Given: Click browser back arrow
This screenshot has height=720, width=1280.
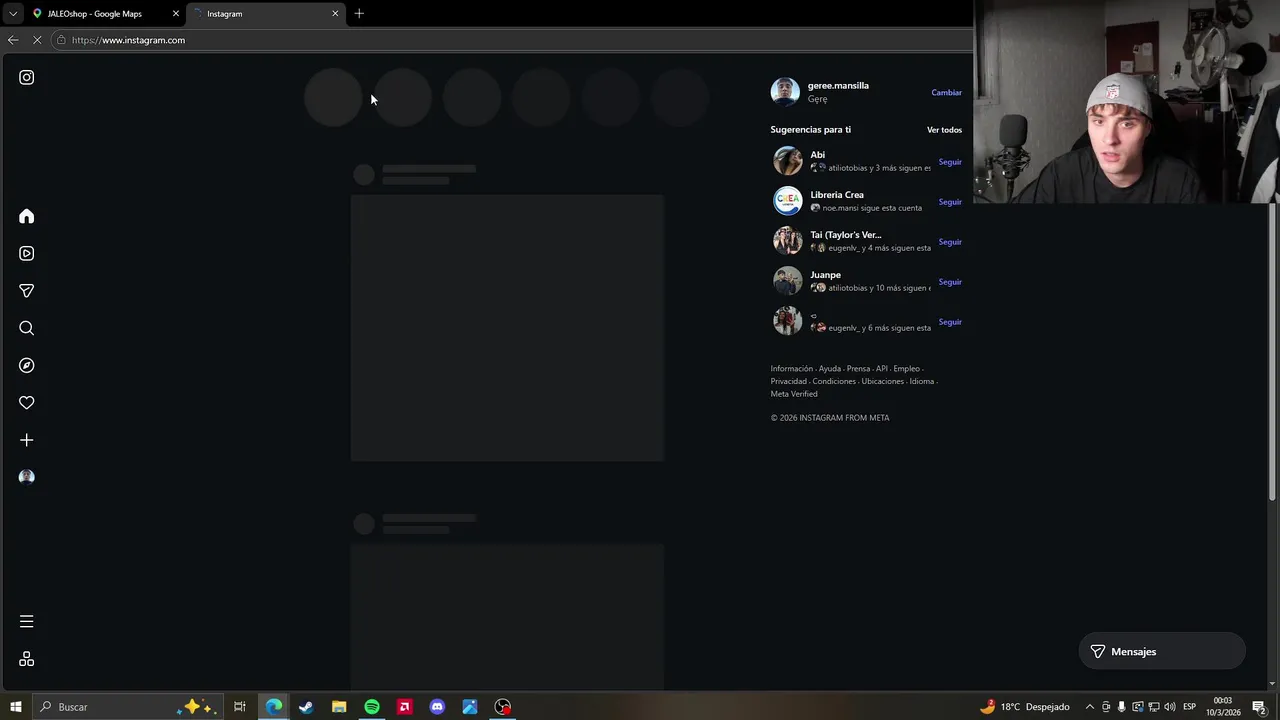Looking at the screenshot, I should pos(13,40).
